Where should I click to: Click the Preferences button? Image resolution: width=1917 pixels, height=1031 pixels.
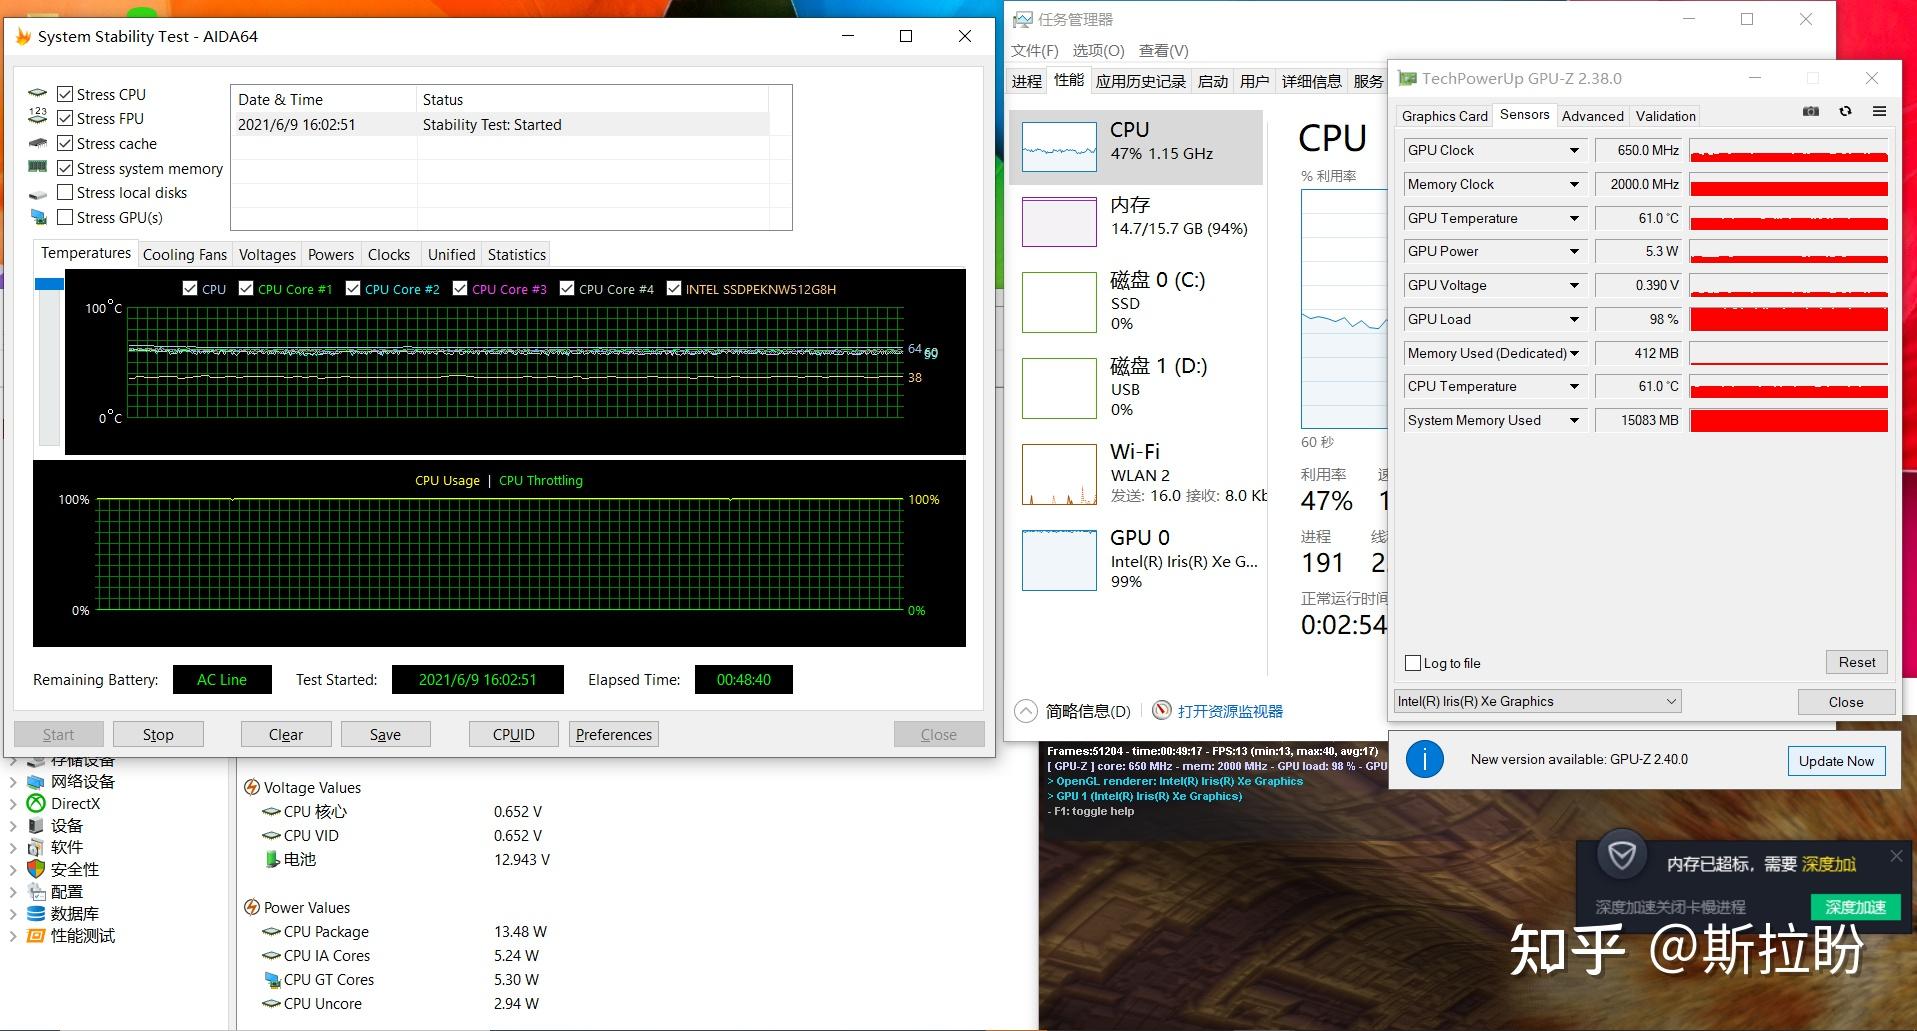point(614,734)
